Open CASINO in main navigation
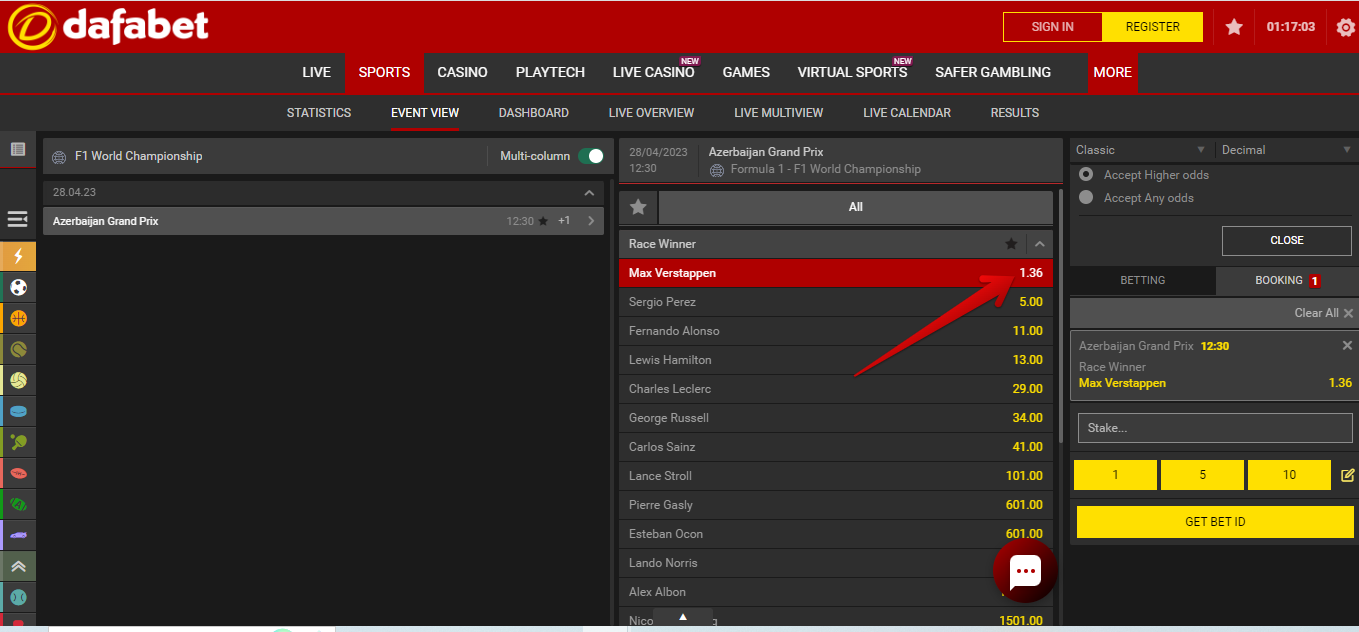 462,72
